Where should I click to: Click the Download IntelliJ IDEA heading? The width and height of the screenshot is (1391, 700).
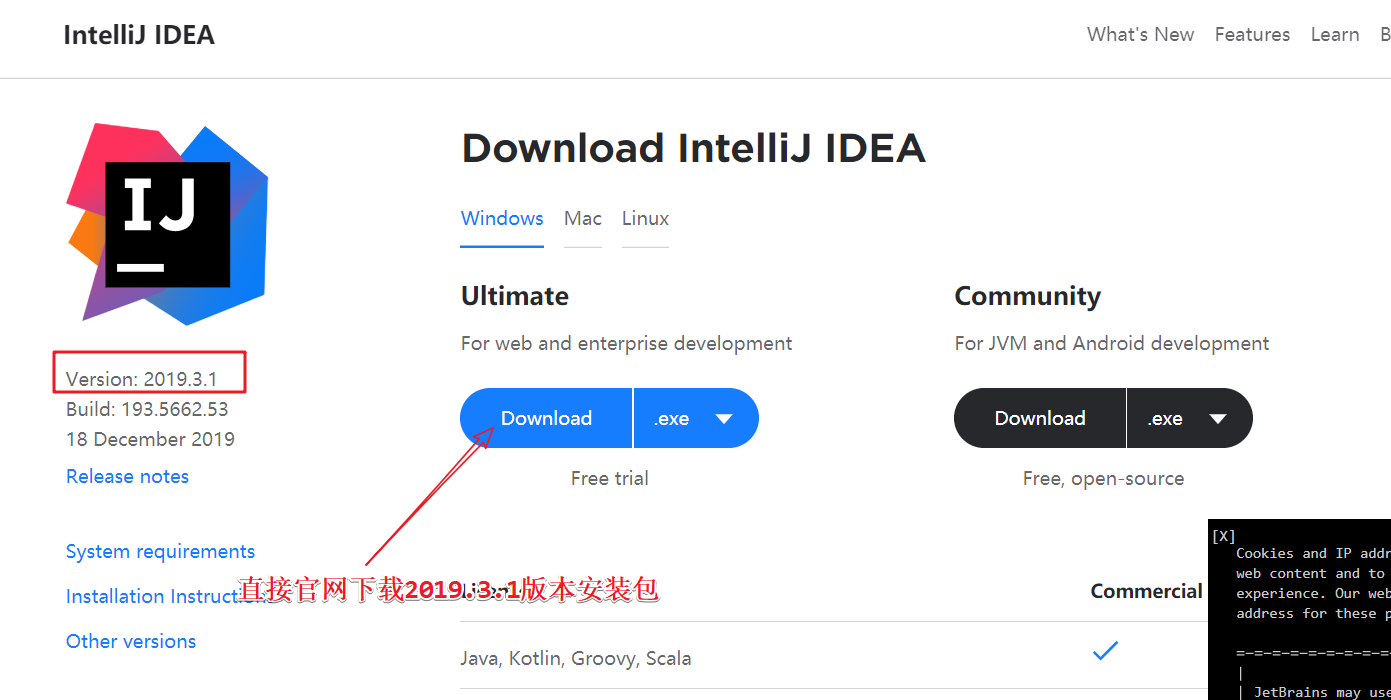pos(693,149)
